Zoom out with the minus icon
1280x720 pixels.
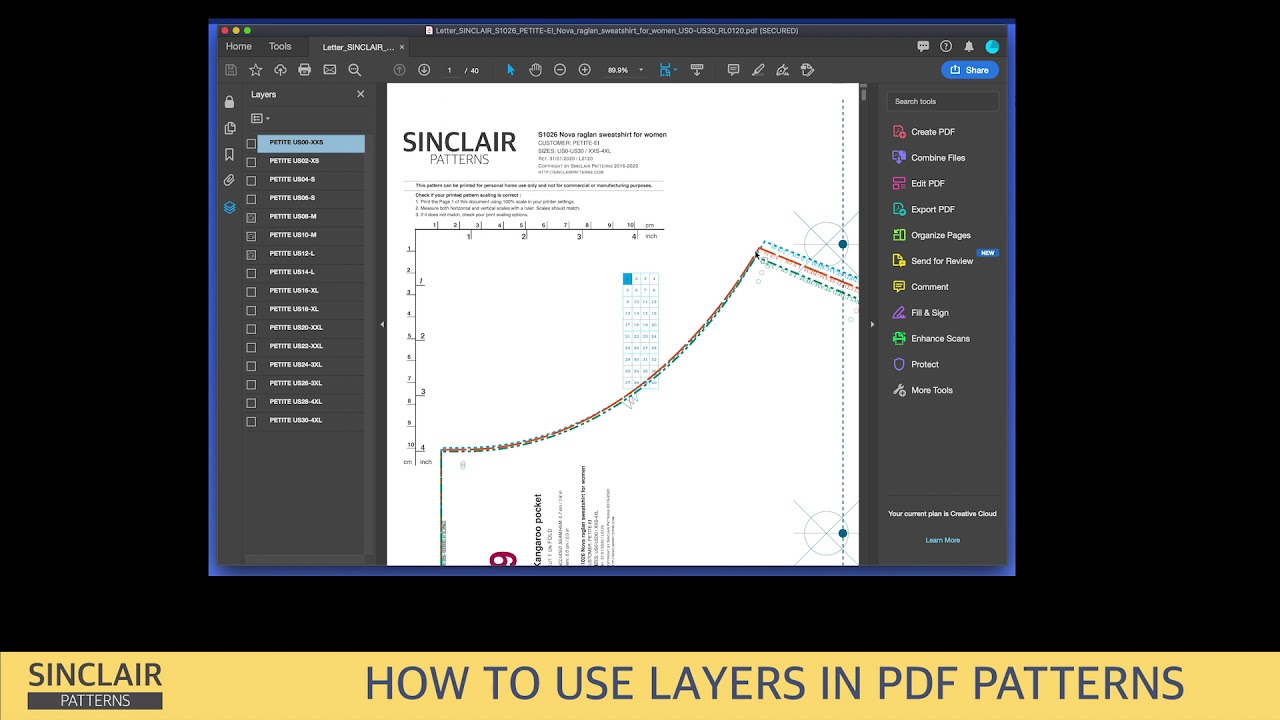(x=560, y=70)
